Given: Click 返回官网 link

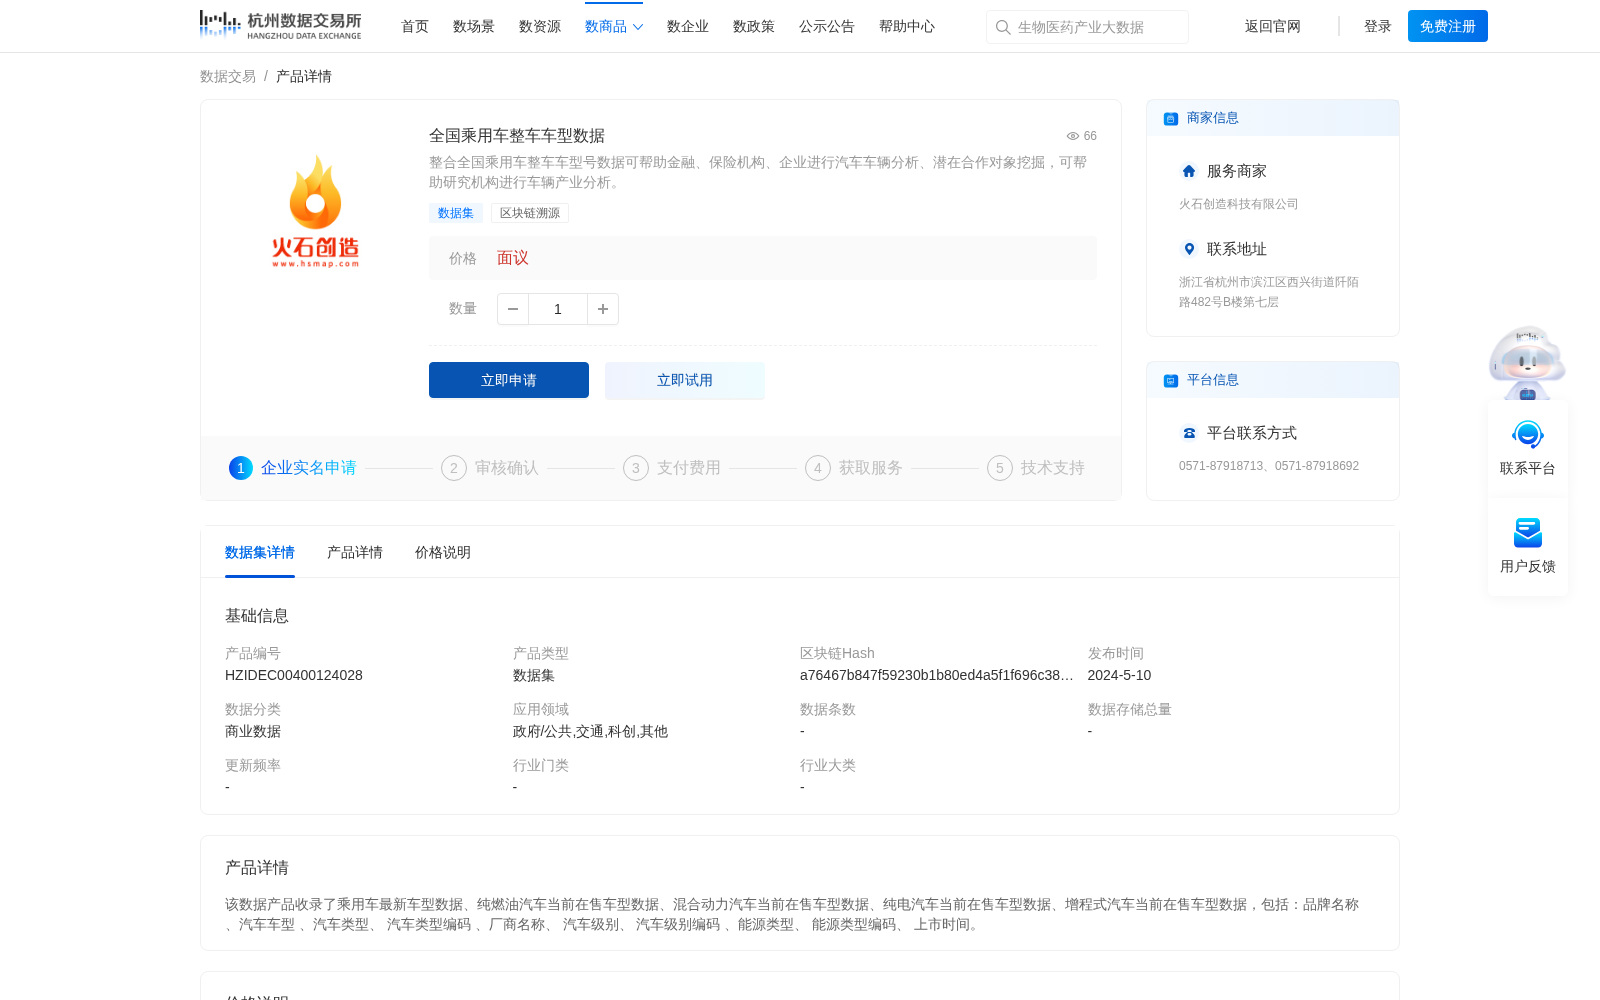Looking at the screenshot, I should click(1273, 27).
